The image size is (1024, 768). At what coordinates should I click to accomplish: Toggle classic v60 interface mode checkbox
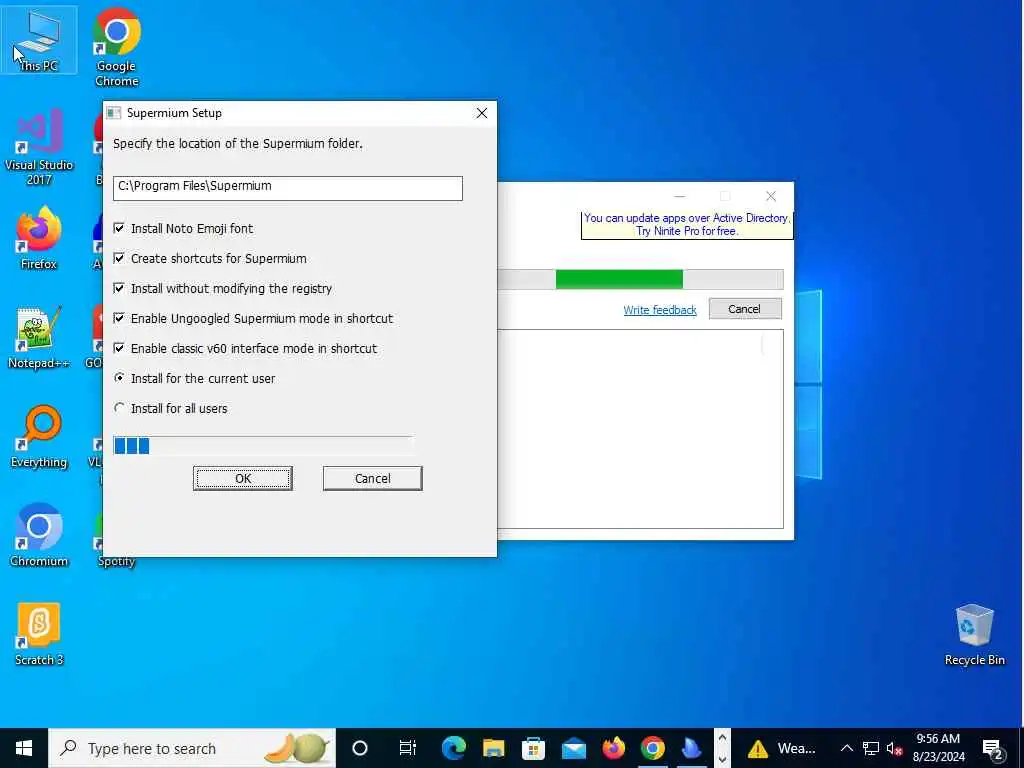[x=119, y=348]
